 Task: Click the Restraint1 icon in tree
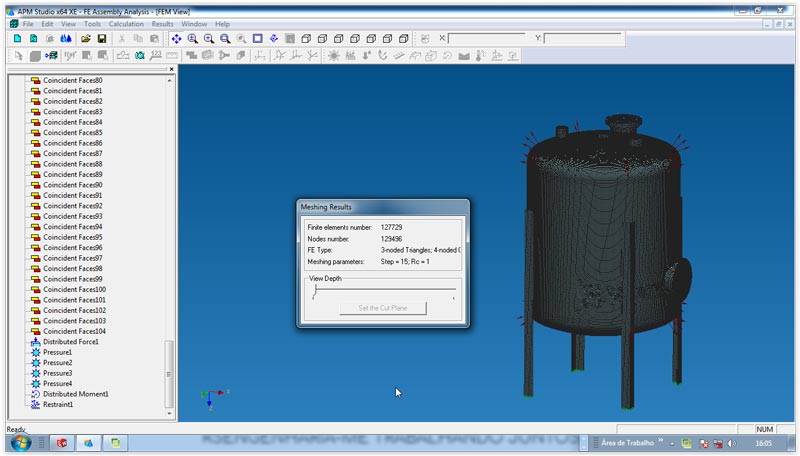point(36,404)
